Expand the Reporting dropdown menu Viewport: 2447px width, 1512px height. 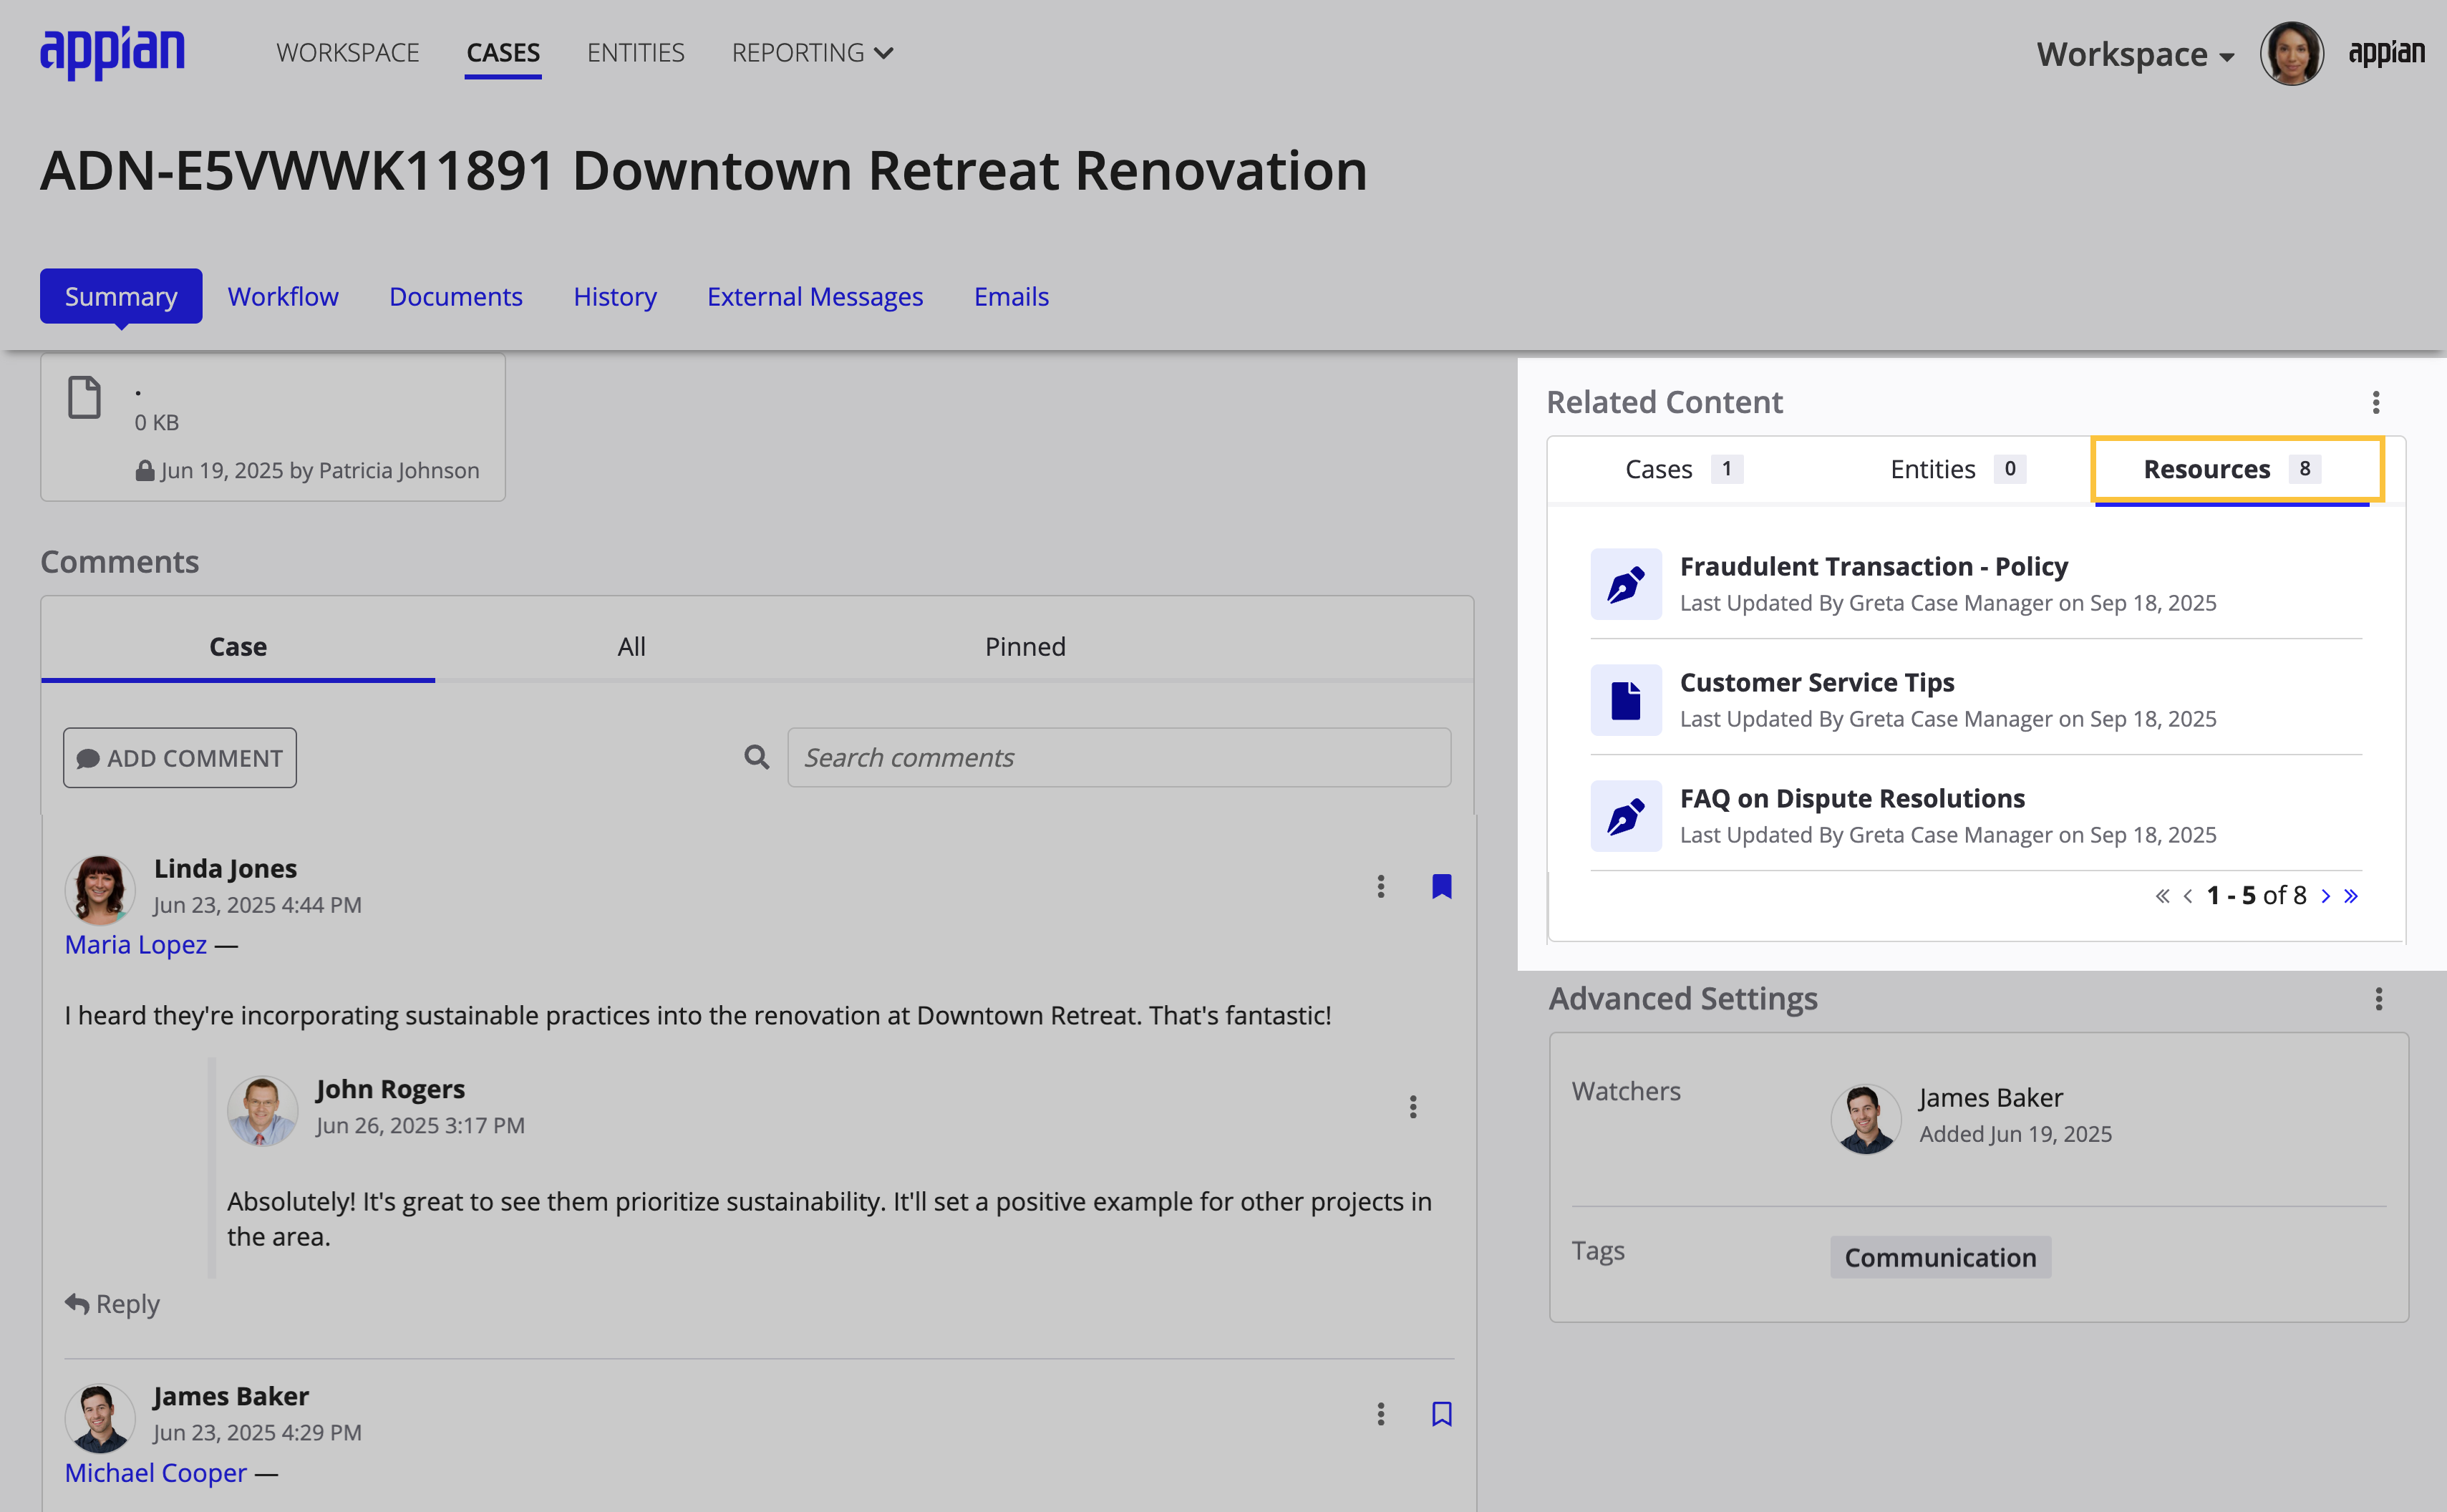pos(812,53)
